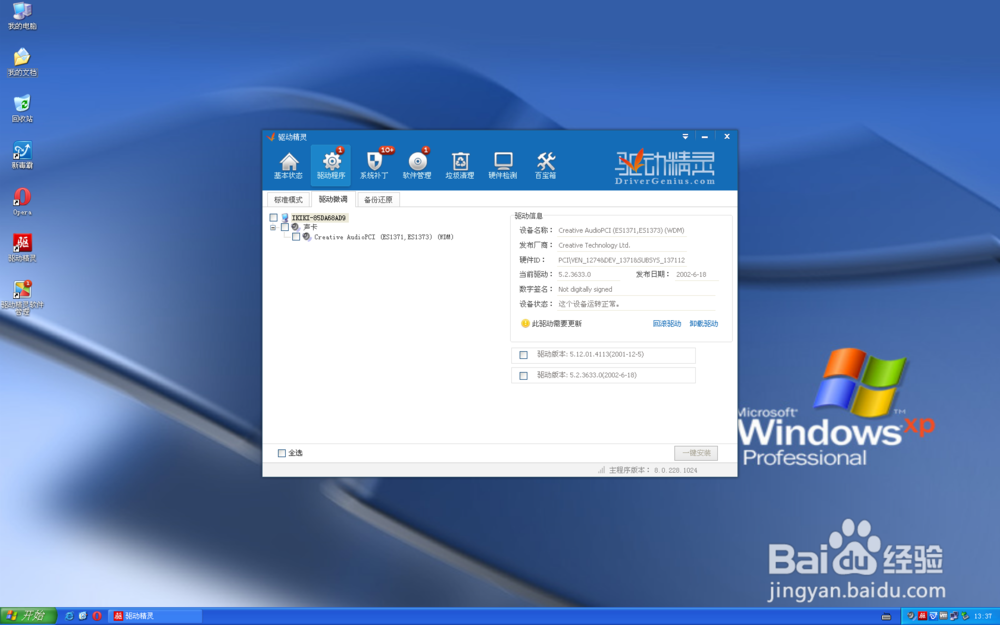Open the 基本状态 home section
This screenshot has width=1000, height=625.
click(288, 166)
